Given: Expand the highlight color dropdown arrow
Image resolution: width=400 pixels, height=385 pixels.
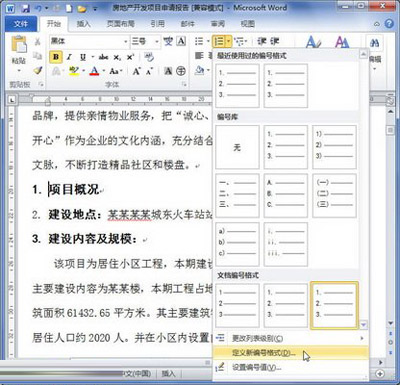Looking at the screenshot, I should (x=83, y=71).
